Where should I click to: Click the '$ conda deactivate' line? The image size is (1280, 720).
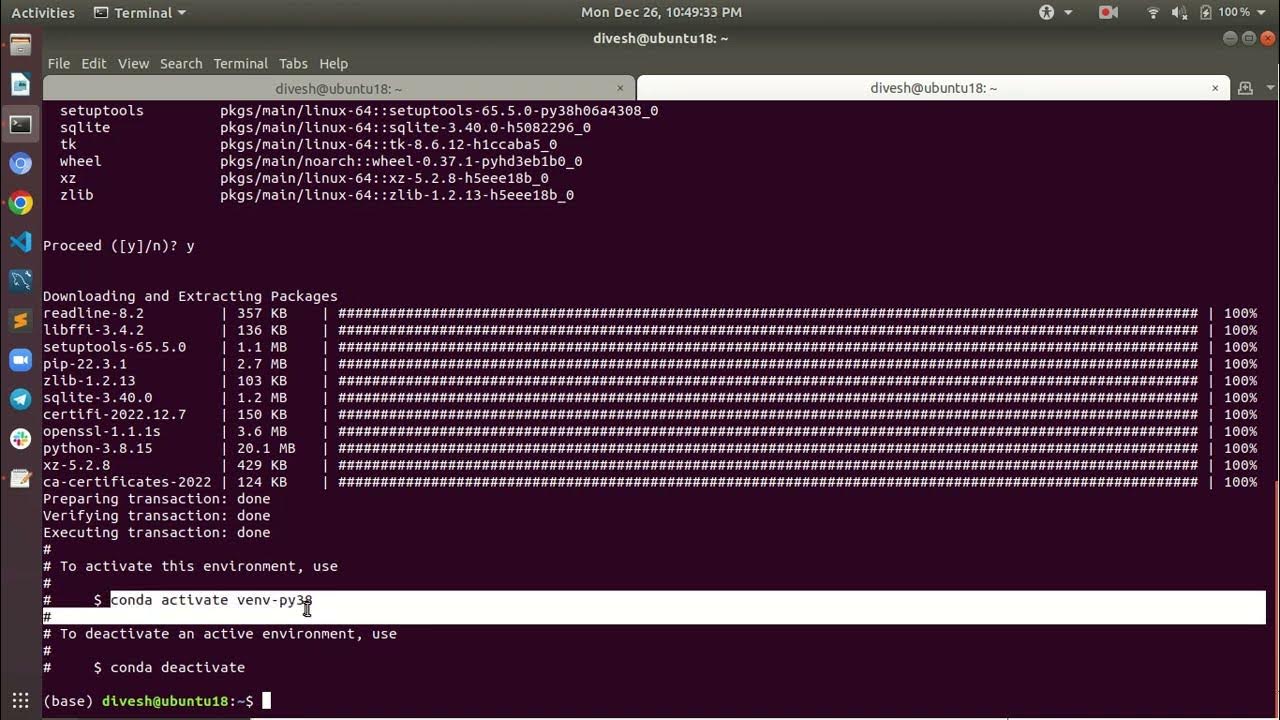coord(169,667)
